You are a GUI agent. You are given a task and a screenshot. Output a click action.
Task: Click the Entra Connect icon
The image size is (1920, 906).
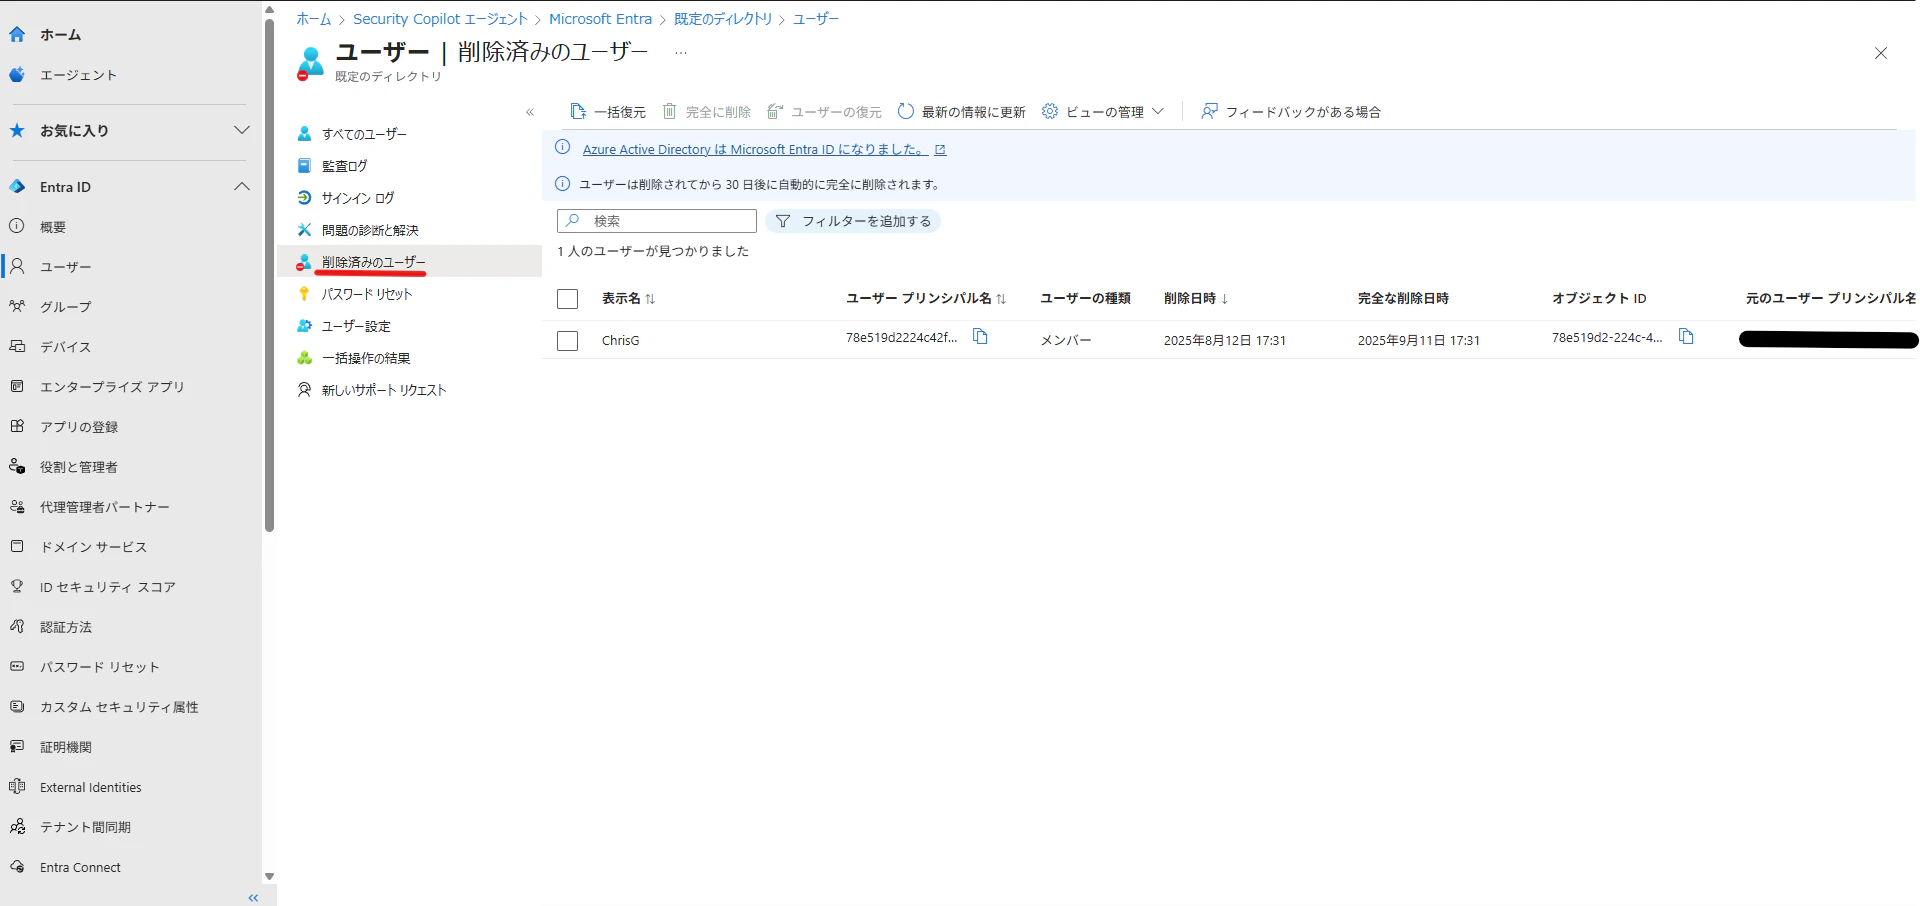(17, 867)
